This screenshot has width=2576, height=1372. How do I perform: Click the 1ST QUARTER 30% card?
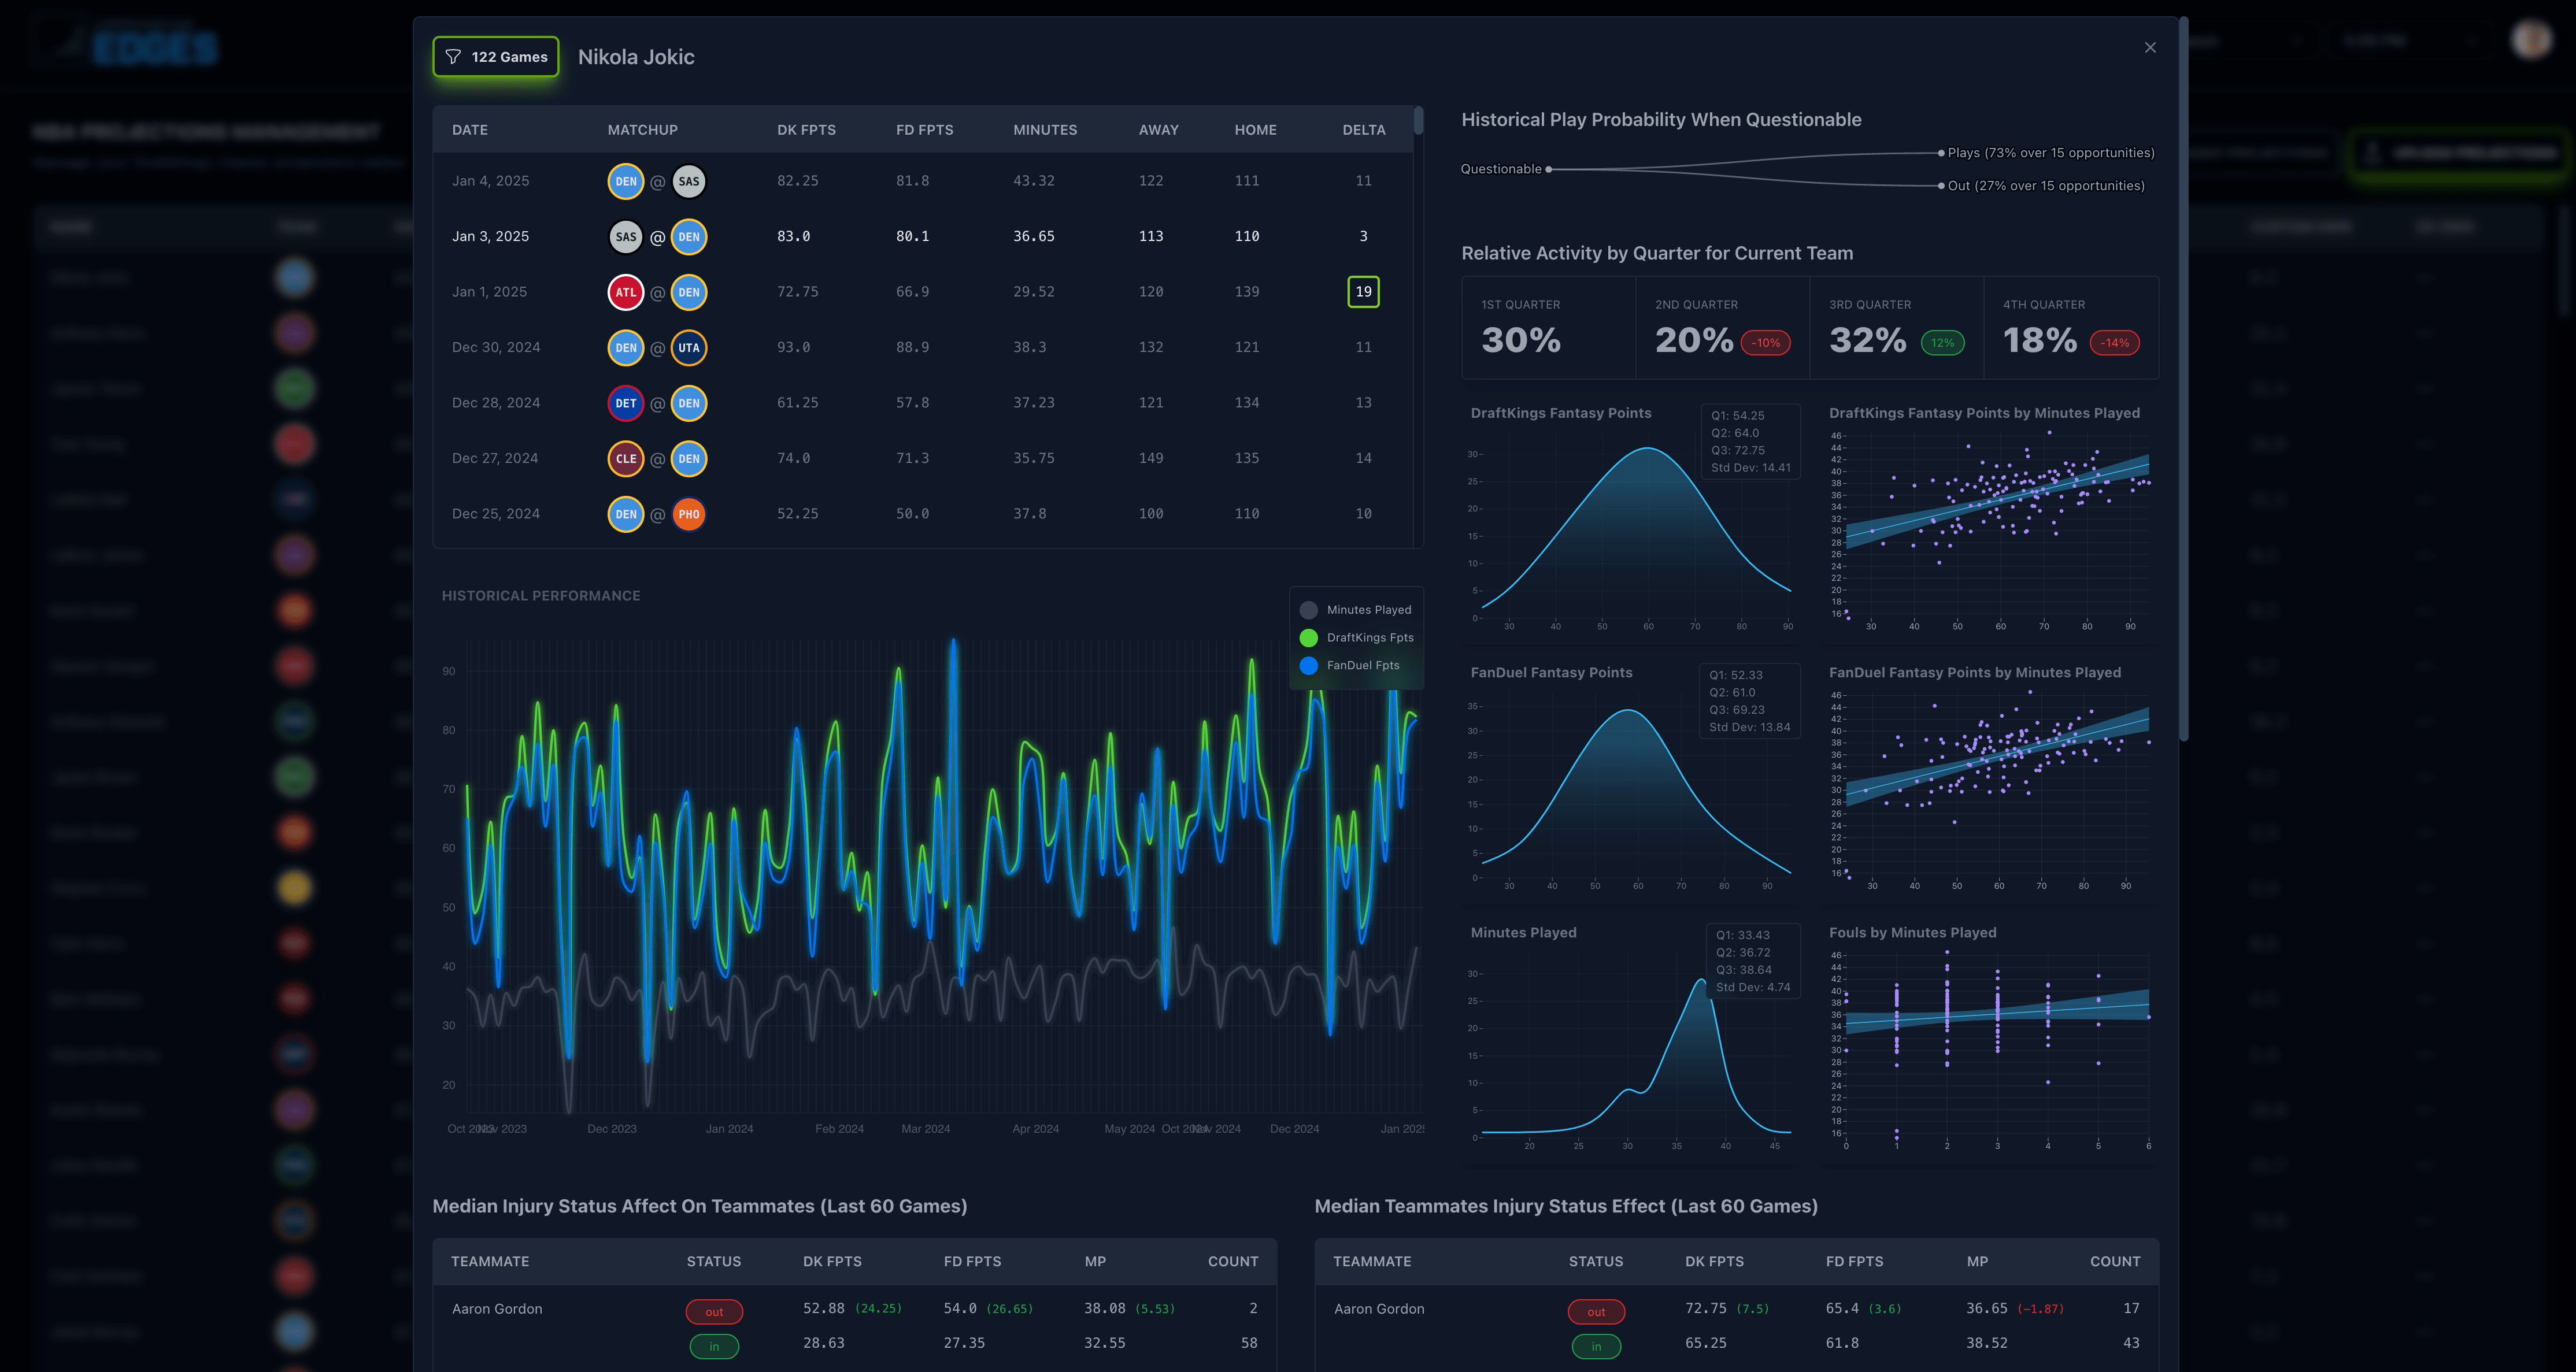(1549, 328)
